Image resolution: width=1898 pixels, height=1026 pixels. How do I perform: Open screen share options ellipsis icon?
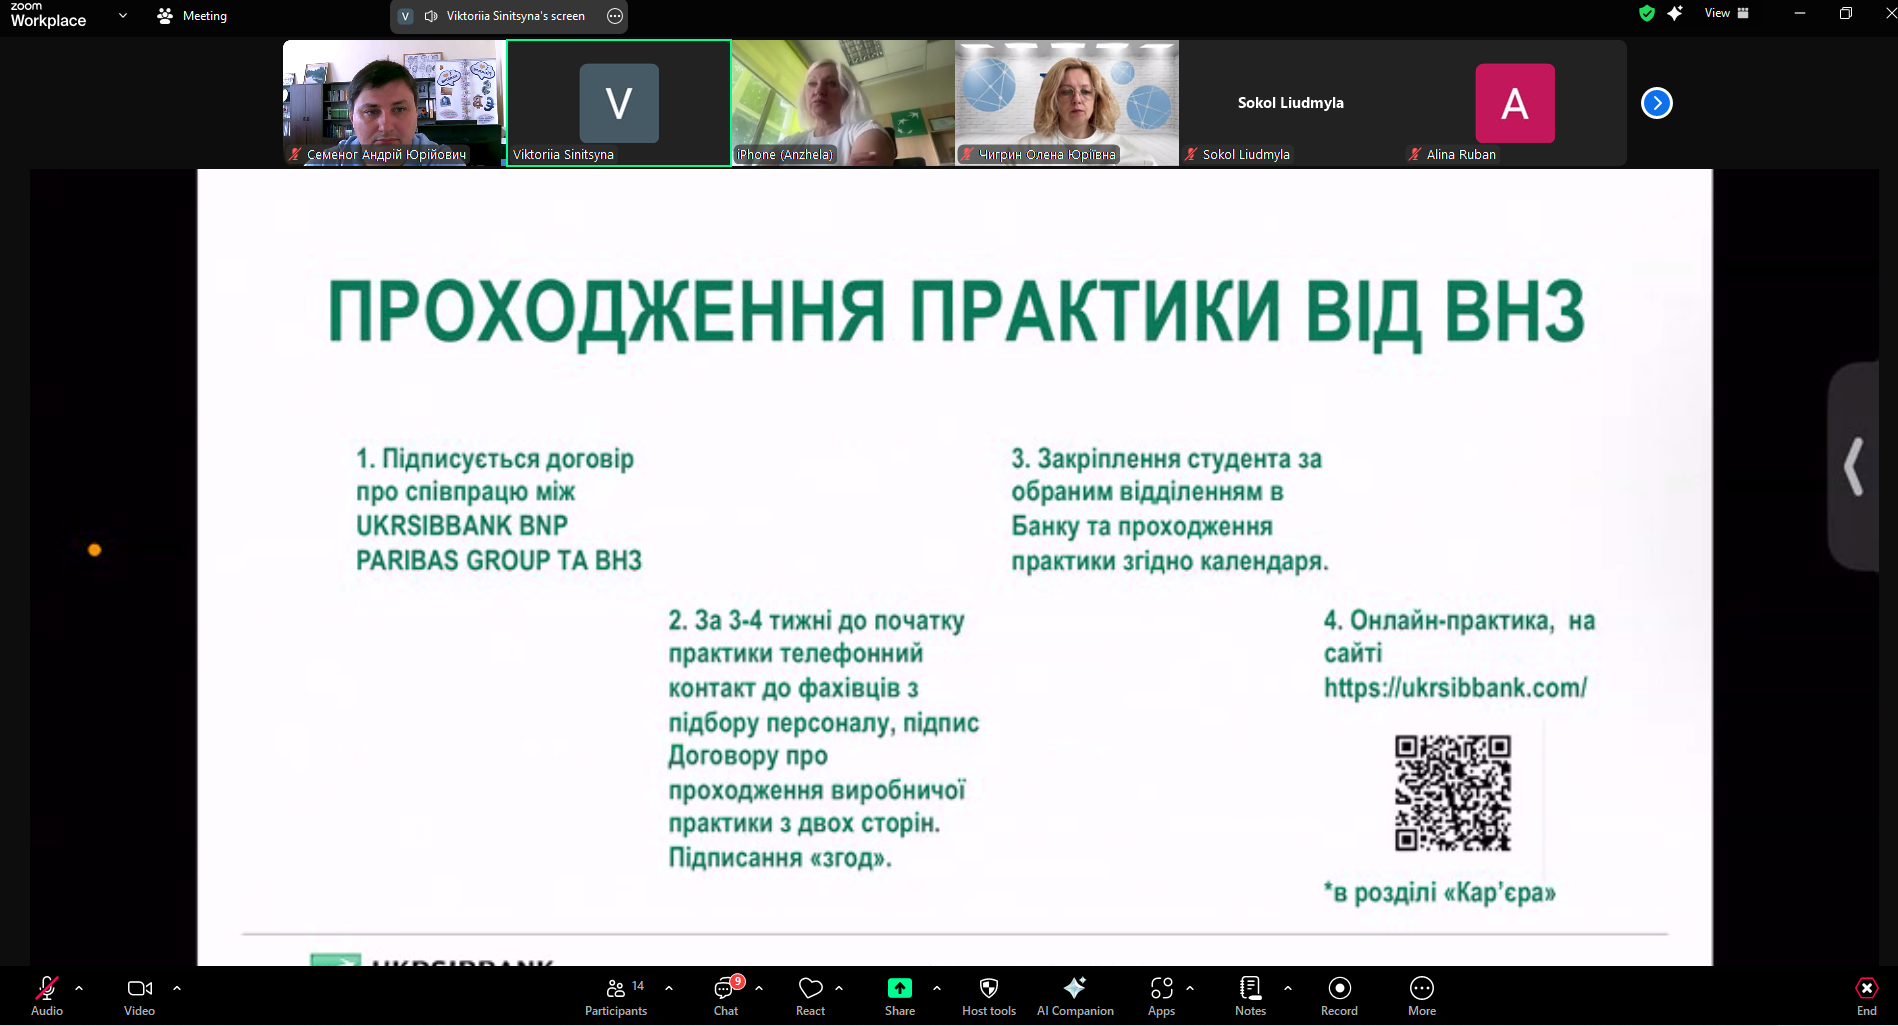coord(615,16)
